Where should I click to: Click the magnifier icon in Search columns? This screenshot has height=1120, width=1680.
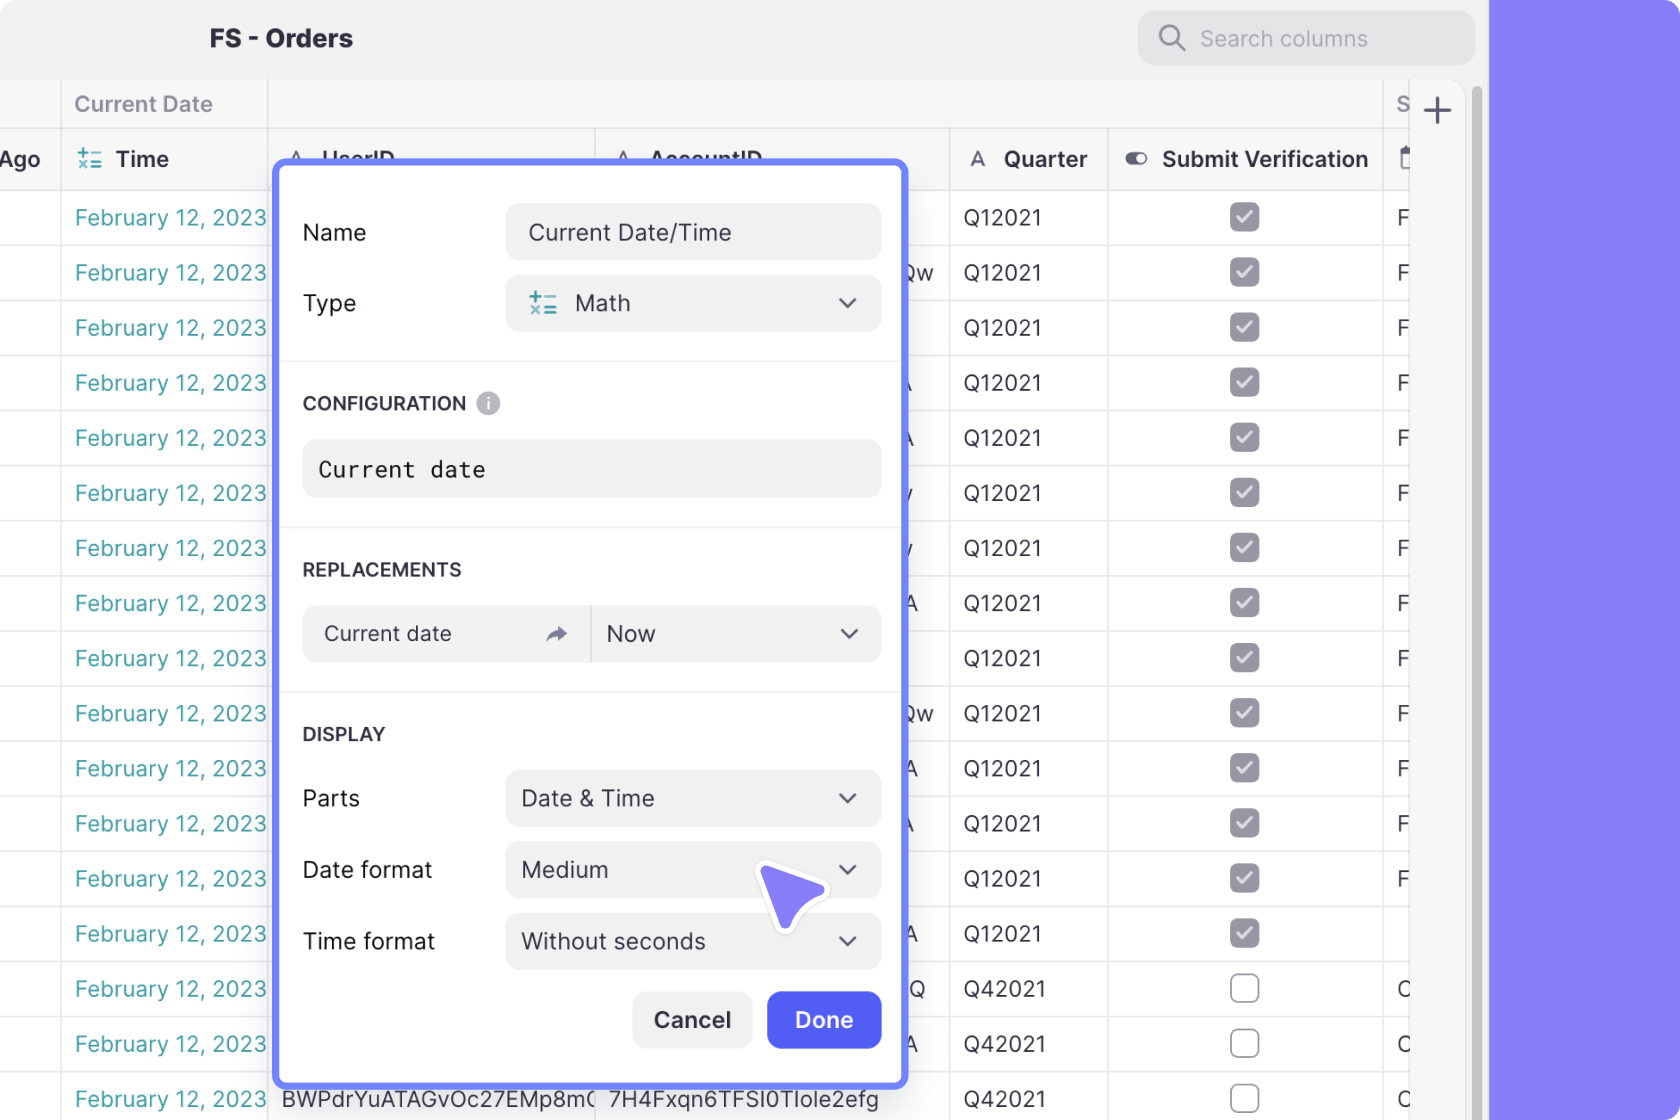tap(1171, 37)
